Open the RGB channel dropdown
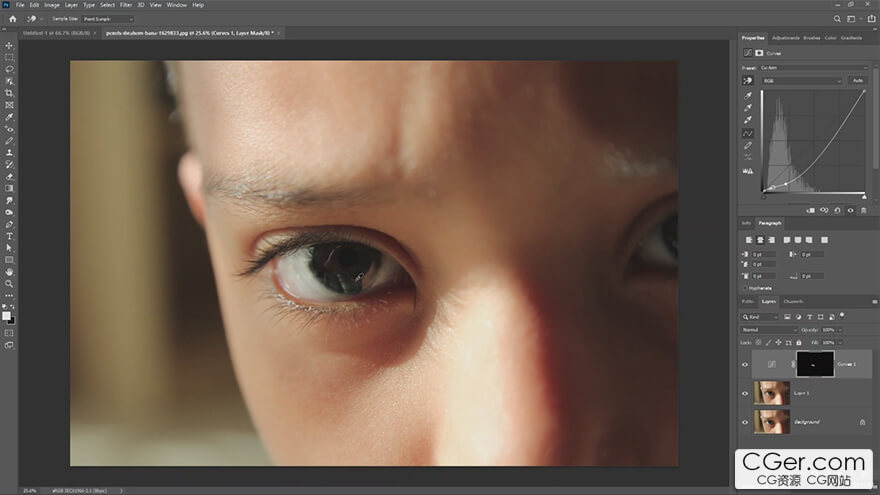 (802, 81)
